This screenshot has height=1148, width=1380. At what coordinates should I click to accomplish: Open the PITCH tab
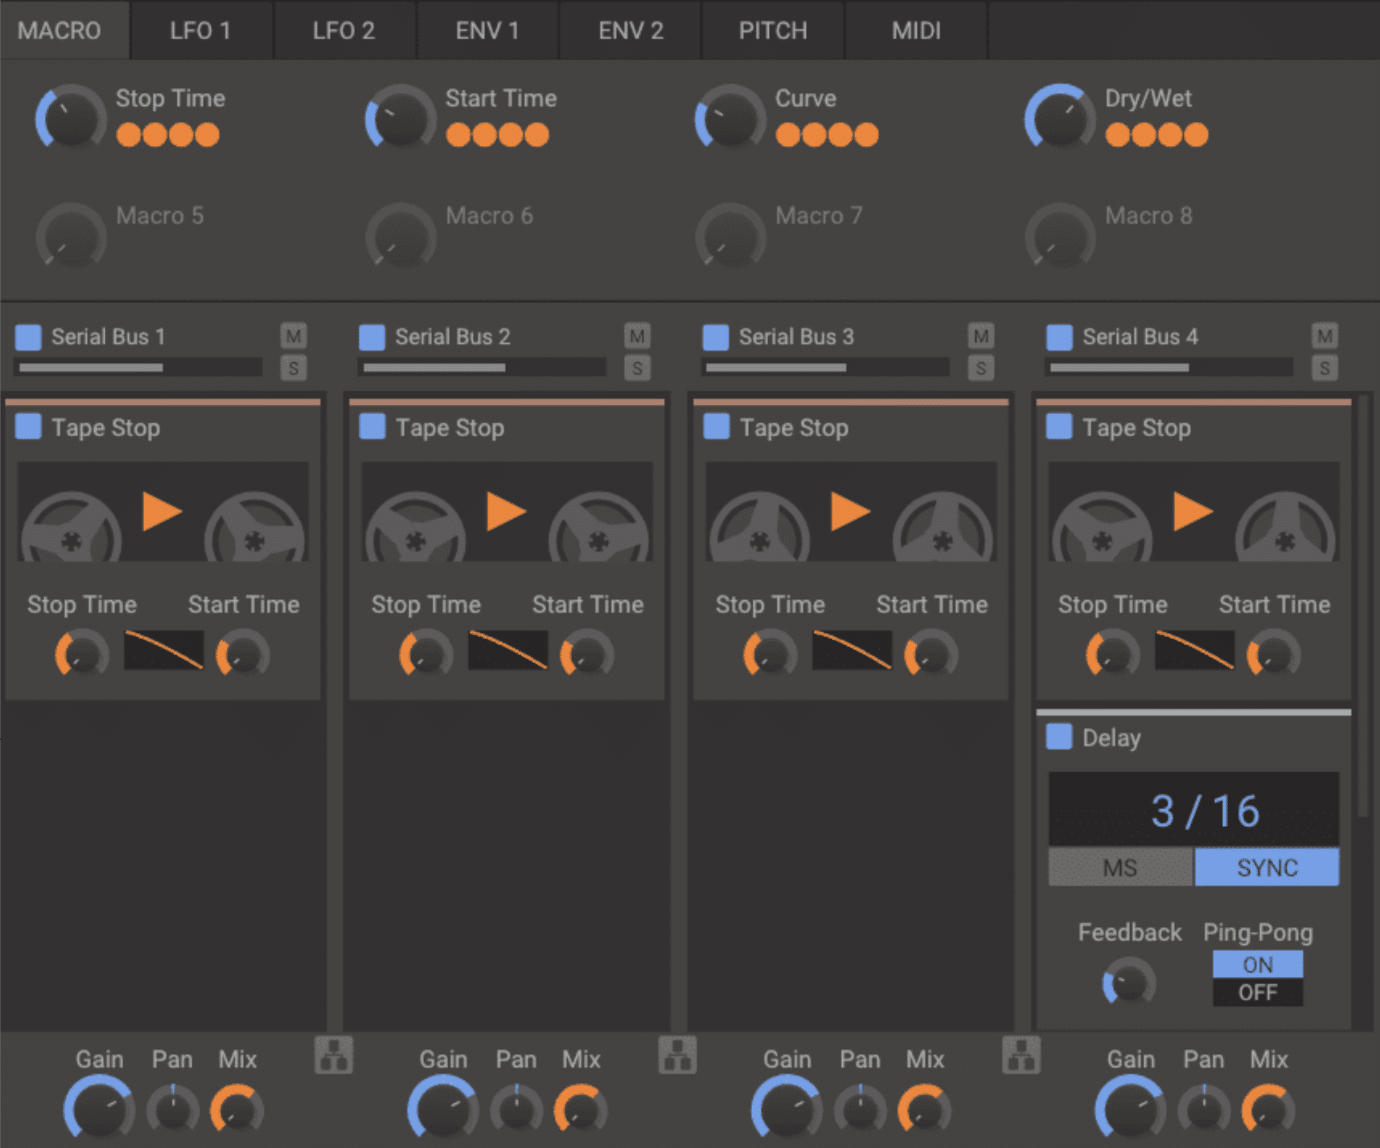coord(773,30)
